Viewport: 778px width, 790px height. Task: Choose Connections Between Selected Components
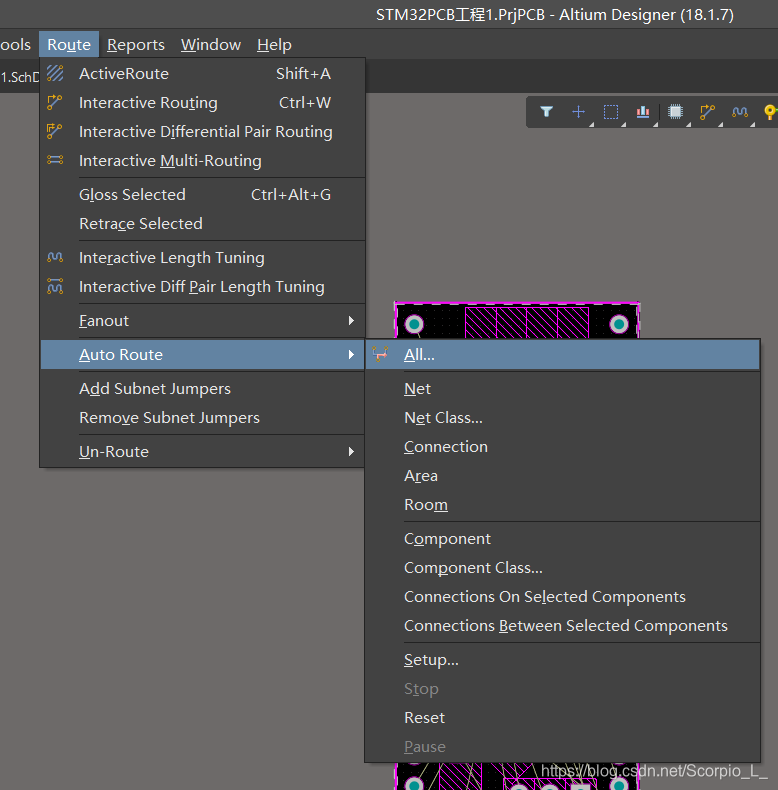coord(563,625)
